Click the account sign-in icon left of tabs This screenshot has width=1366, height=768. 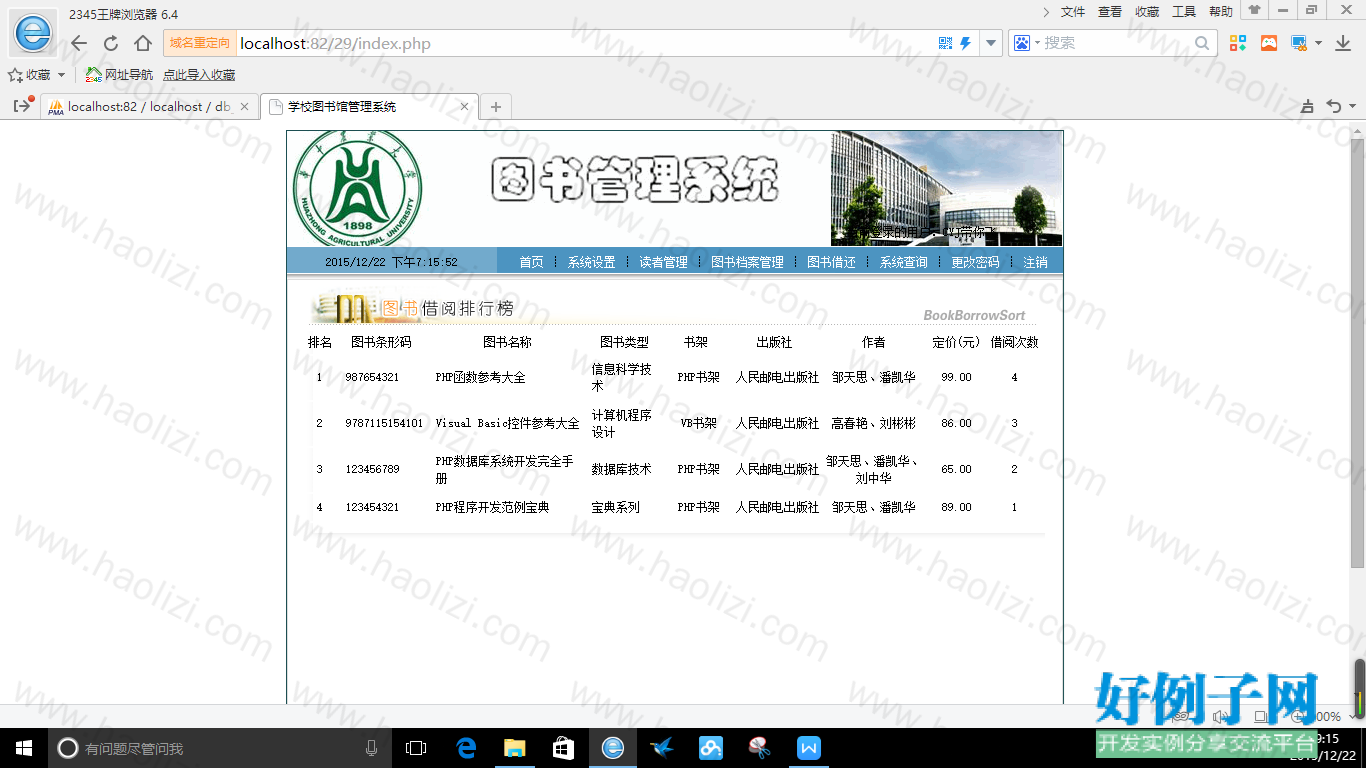23,105
